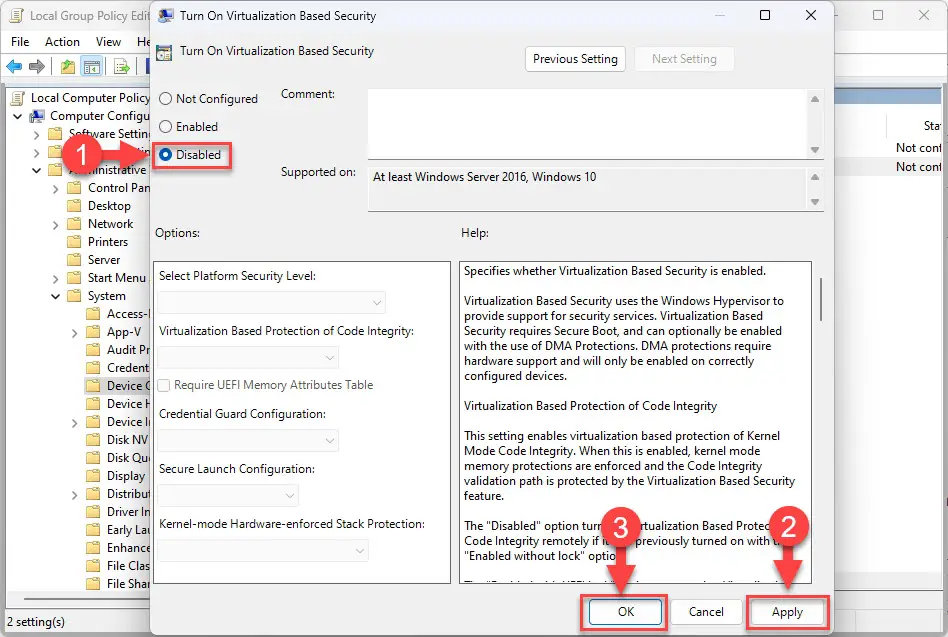Expand the Control Panel tree node
Image resolution: width=948 pixels, height=637 pixels.
(56, 189)
